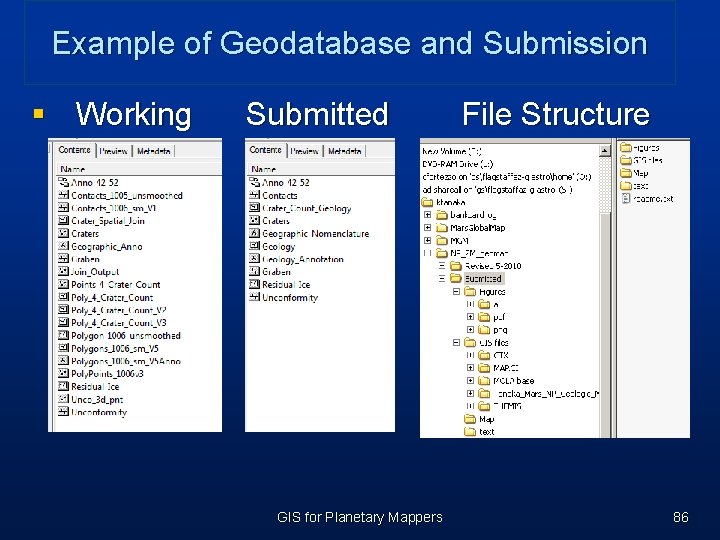Select the Contacts_1005_unsmoothed feature class icon

pyautogui.click(x=63, y=195)
